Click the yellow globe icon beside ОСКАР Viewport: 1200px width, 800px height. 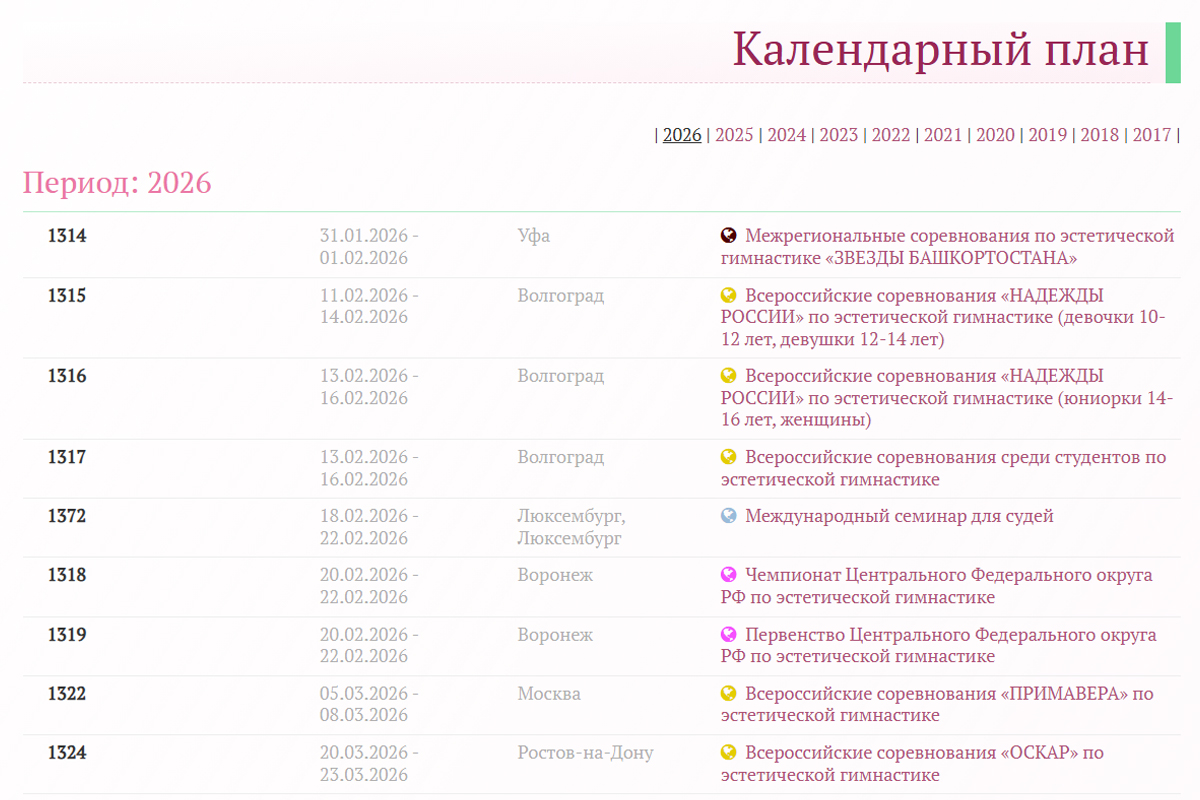point(729,753)
